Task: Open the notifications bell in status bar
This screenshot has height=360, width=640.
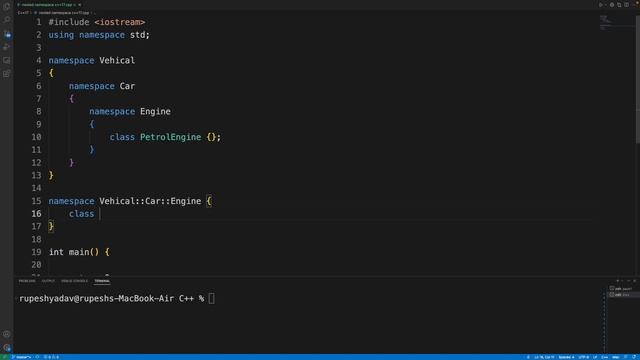Action: [634, 357]
